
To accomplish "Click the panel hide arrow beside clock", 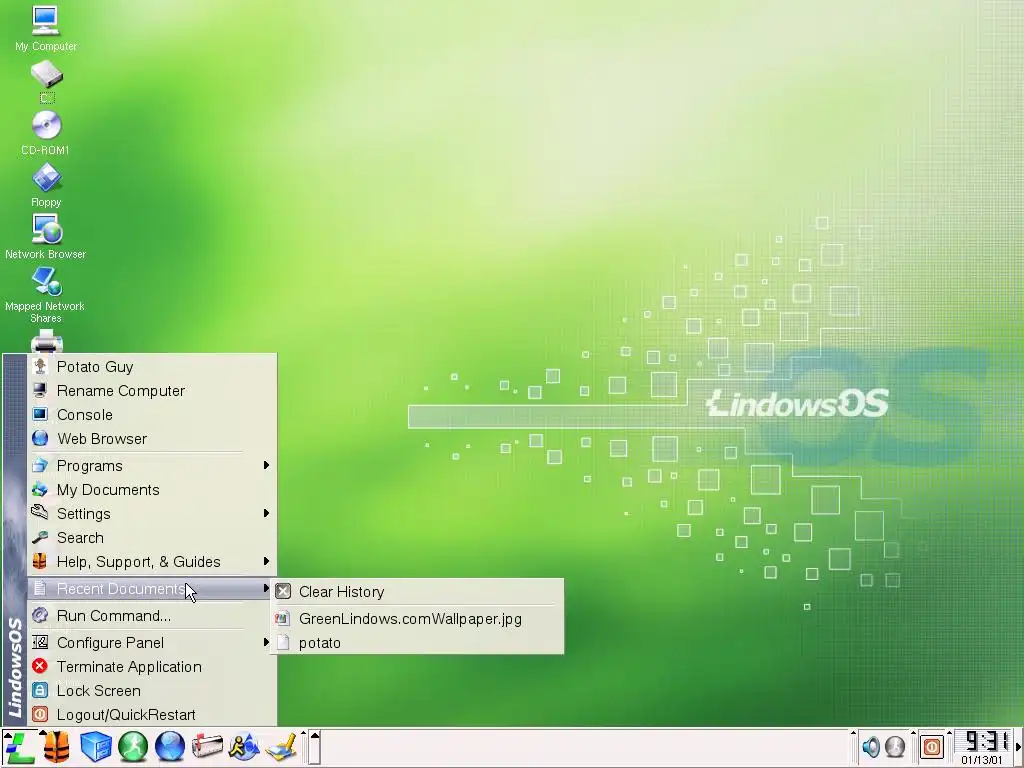I will pyautogui.click(x=1019, y=747).
